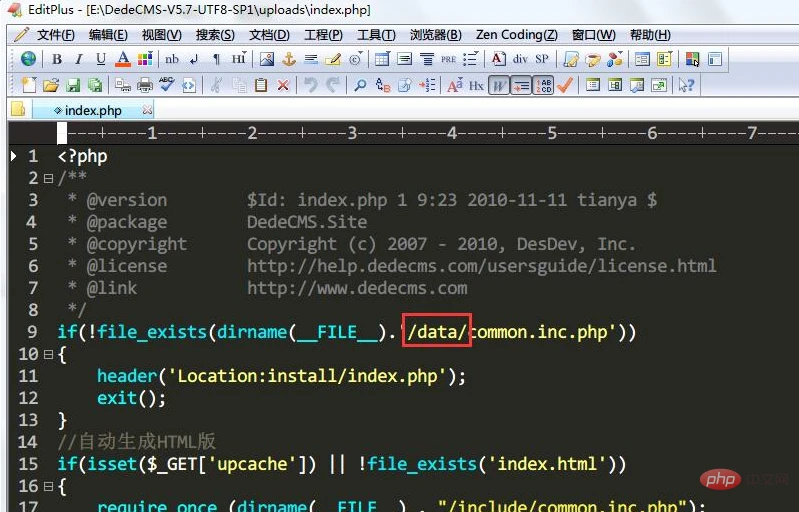Image resolution: width=799 pixels, height=512 pixels.
Task: Click the Anchor icon
Action: [289, 59]
